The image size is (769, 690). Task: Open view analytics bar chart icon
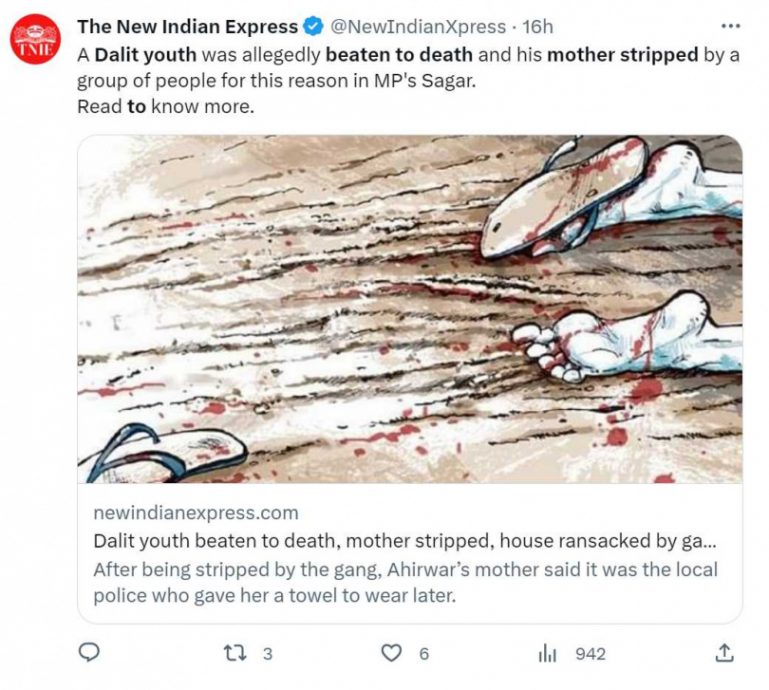tap(546, 653)
